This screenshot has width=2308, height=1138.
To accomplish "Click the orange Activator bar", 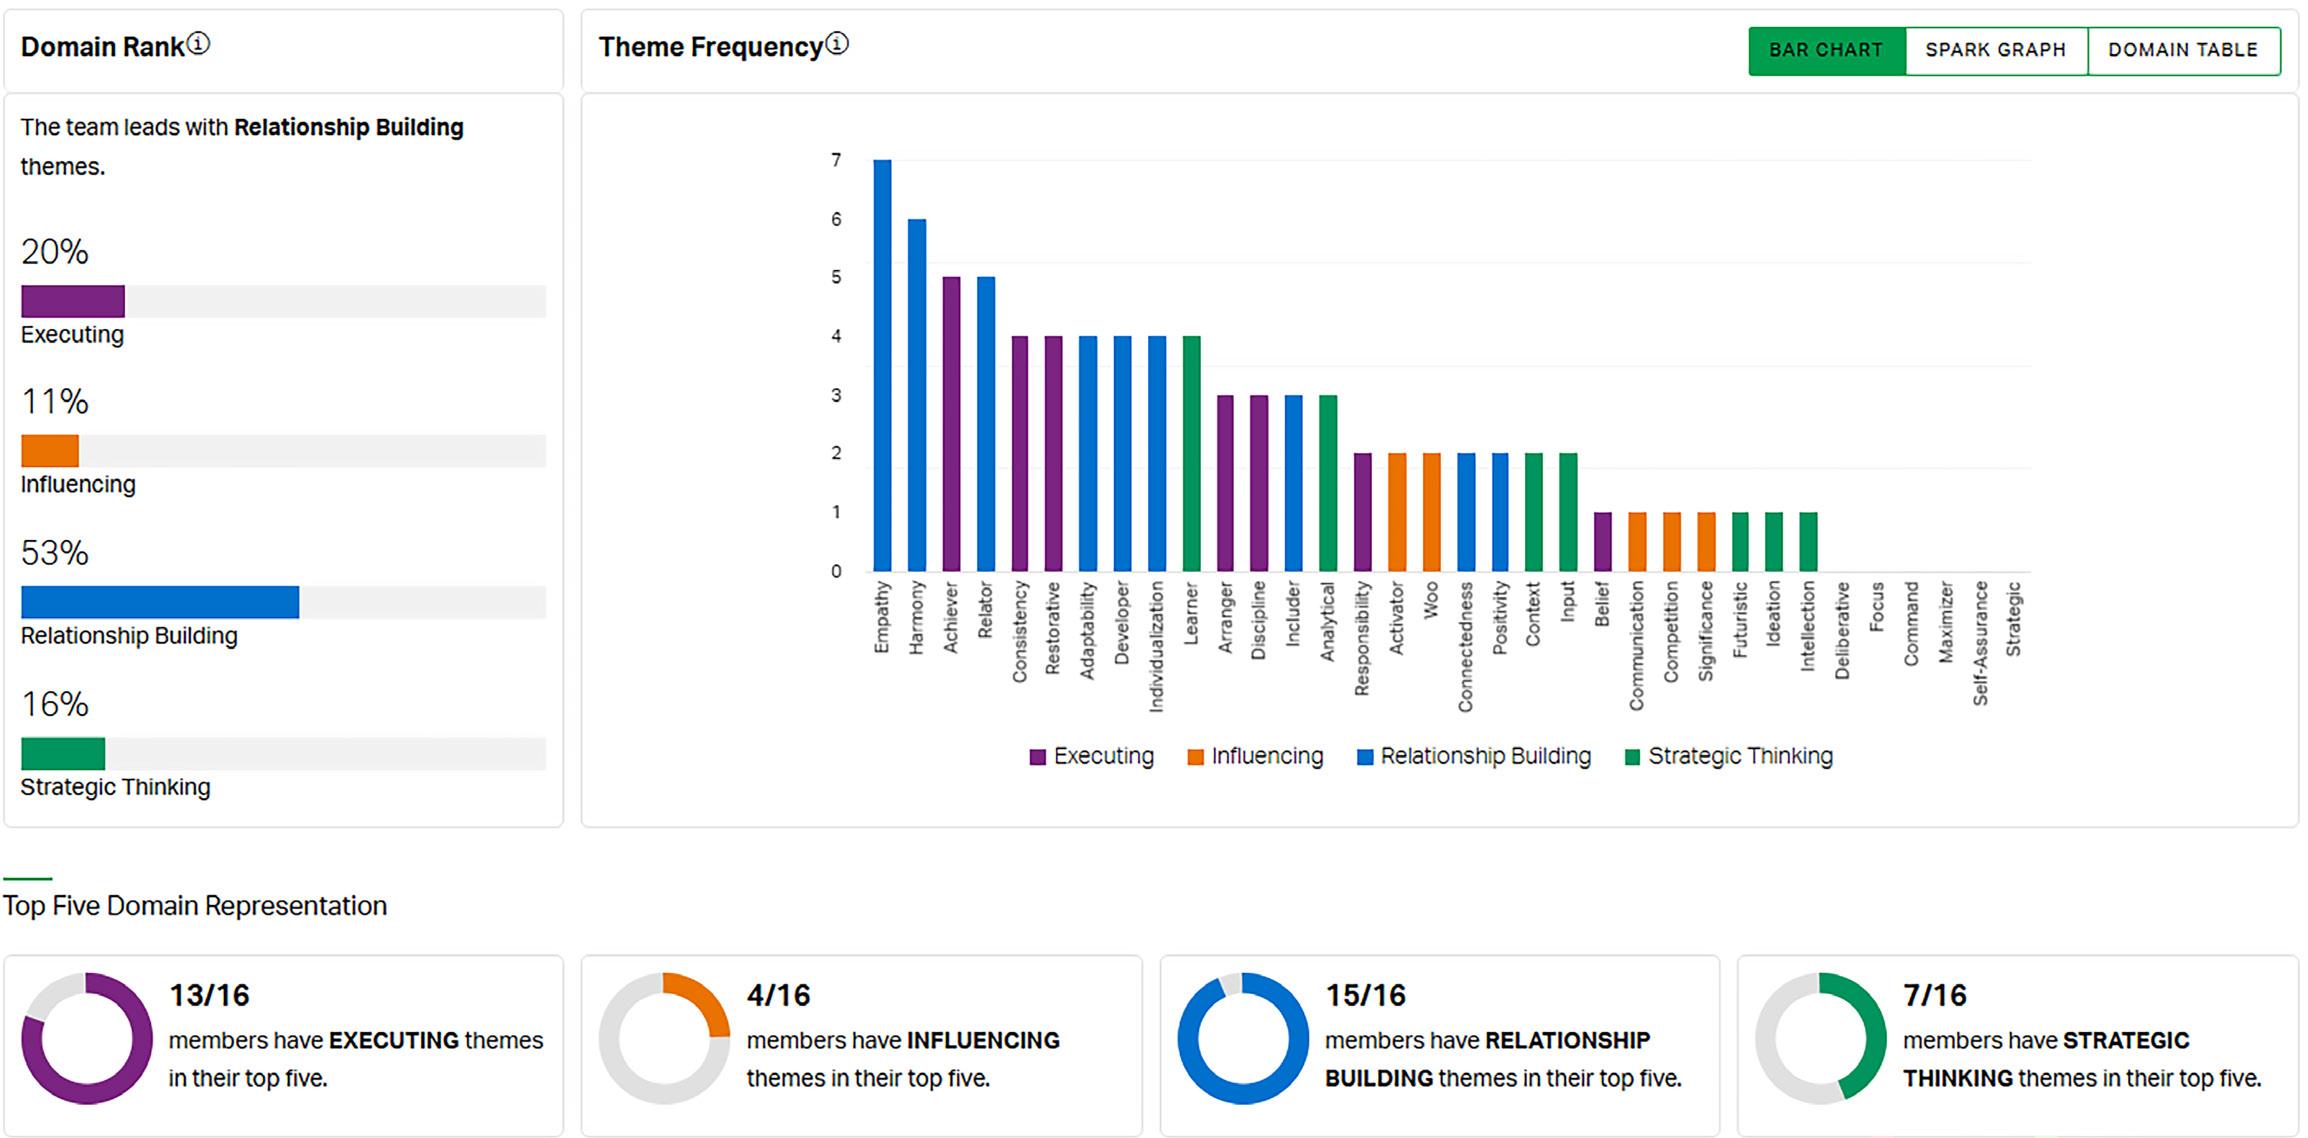I will point(1397,512).
